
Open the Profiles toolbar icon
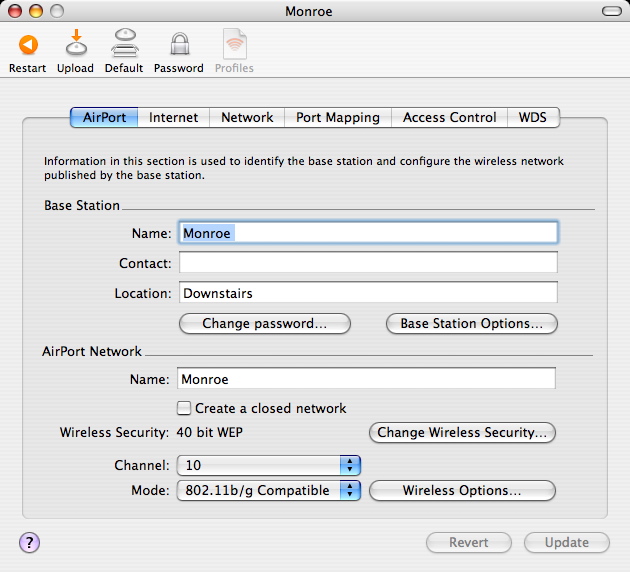235,44
